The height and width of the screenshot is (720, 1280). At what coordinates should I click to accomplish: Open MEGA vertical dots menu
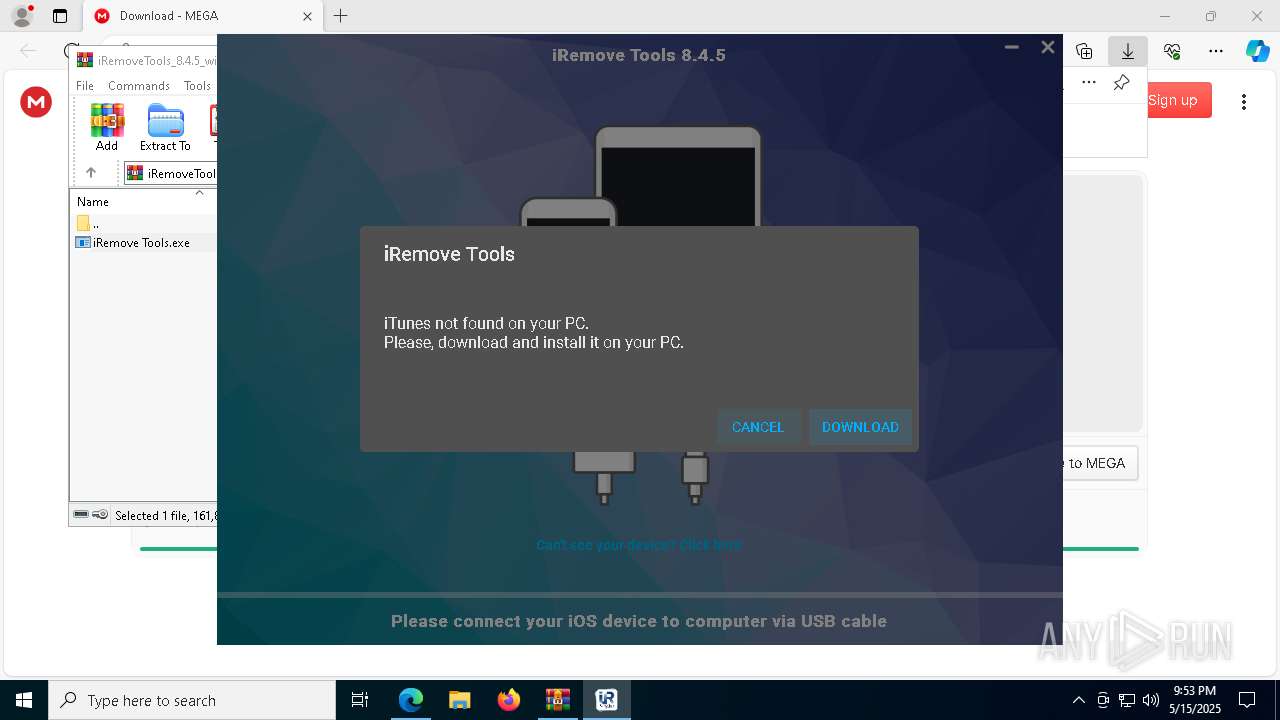pos(1244,101)
